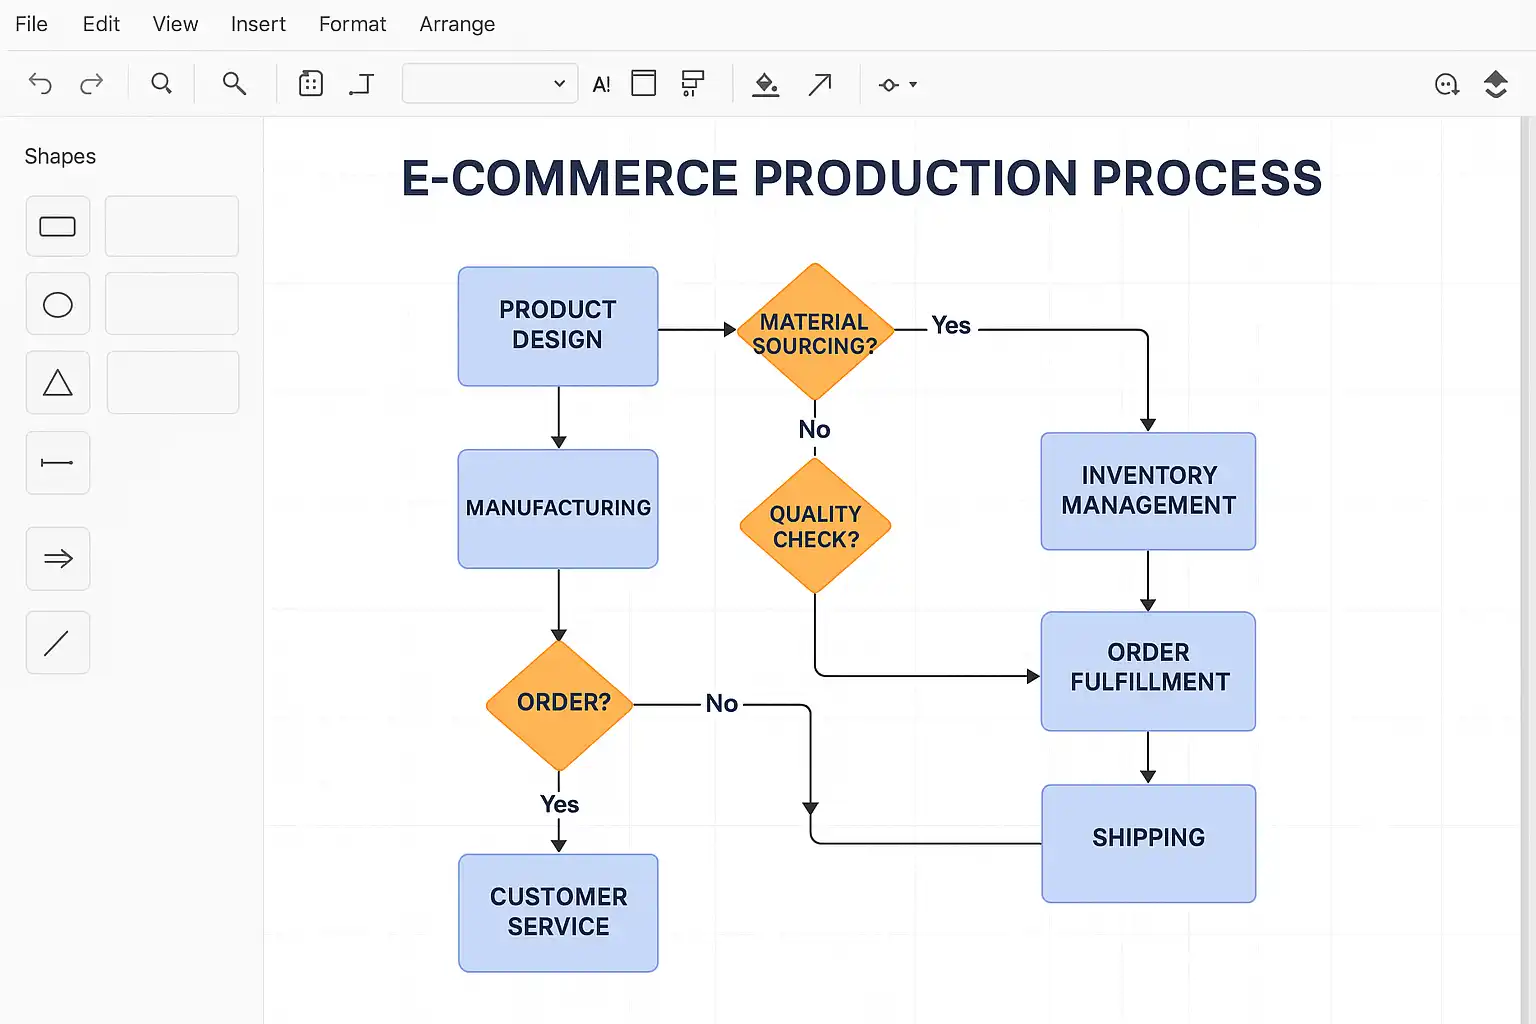Undo the last action
This screenshot has width=1536, height=1024.
(40, 84)
